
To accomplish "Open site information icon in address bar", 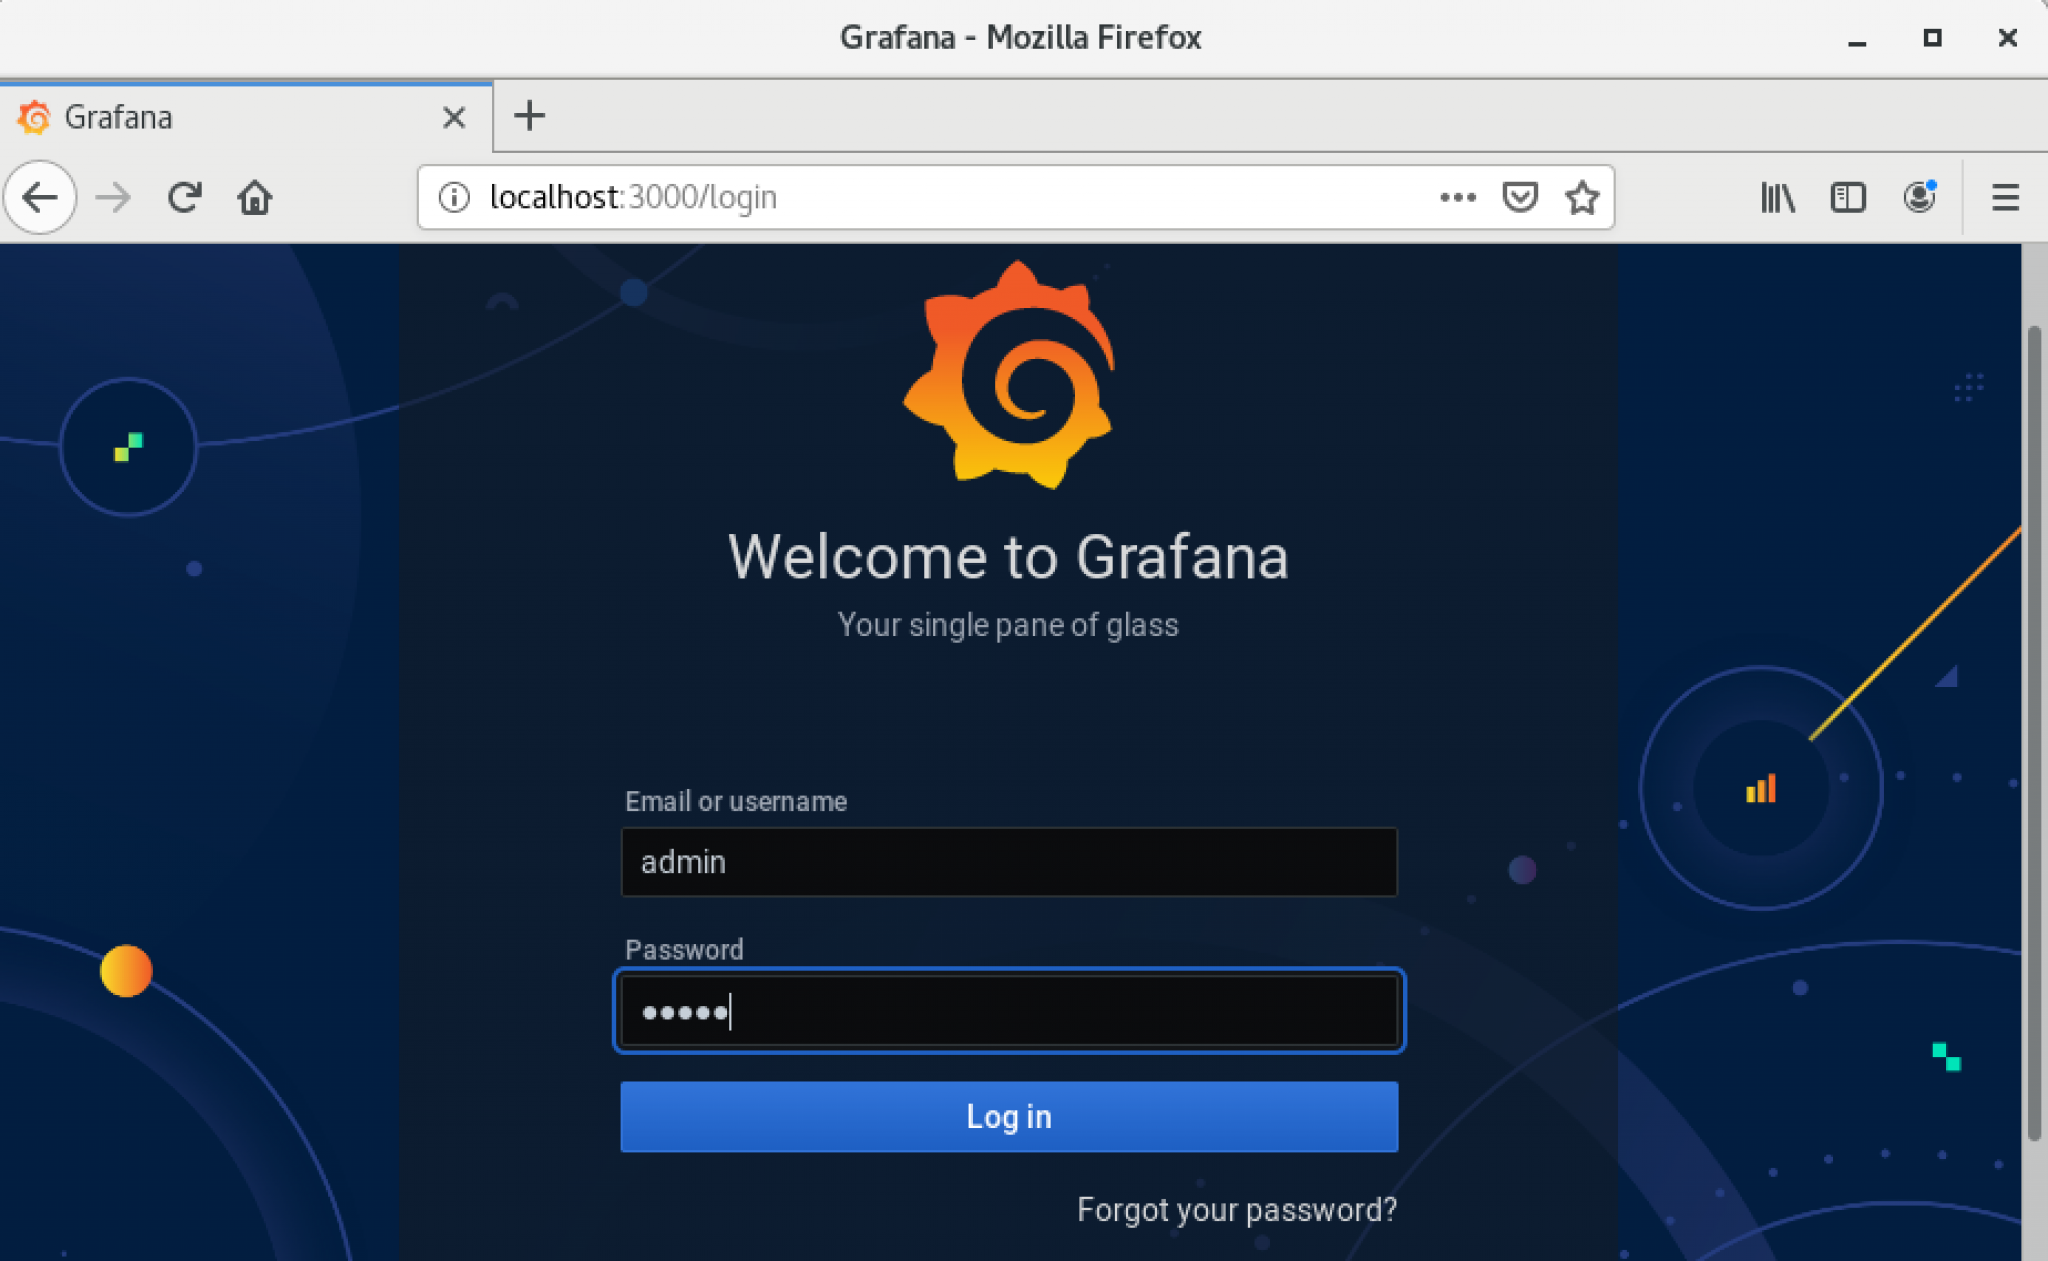I will click(x=454, y=197).
